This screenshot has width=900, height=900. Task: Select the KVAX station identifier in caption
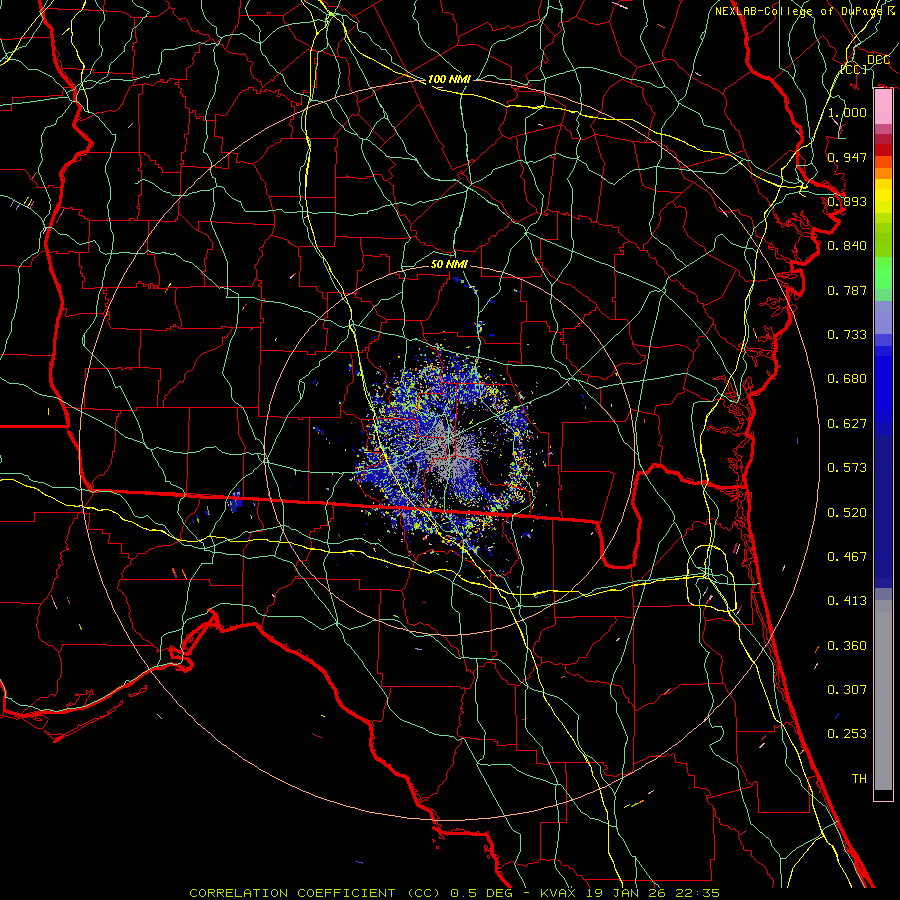click(x=560, y=893)
